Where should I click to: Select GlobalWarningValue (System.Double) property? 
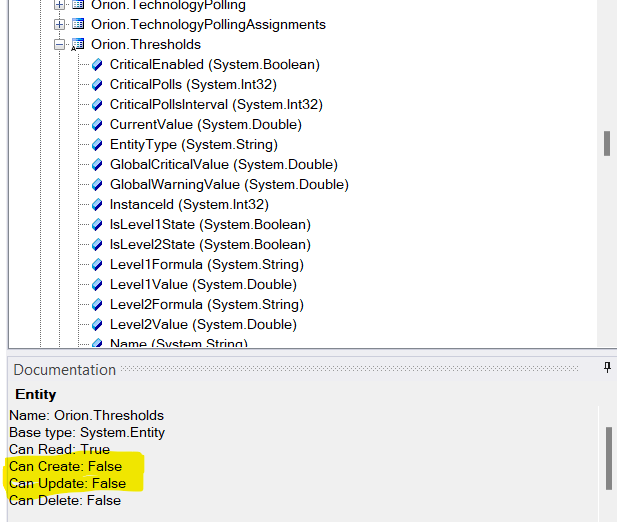tap(229, 184)
